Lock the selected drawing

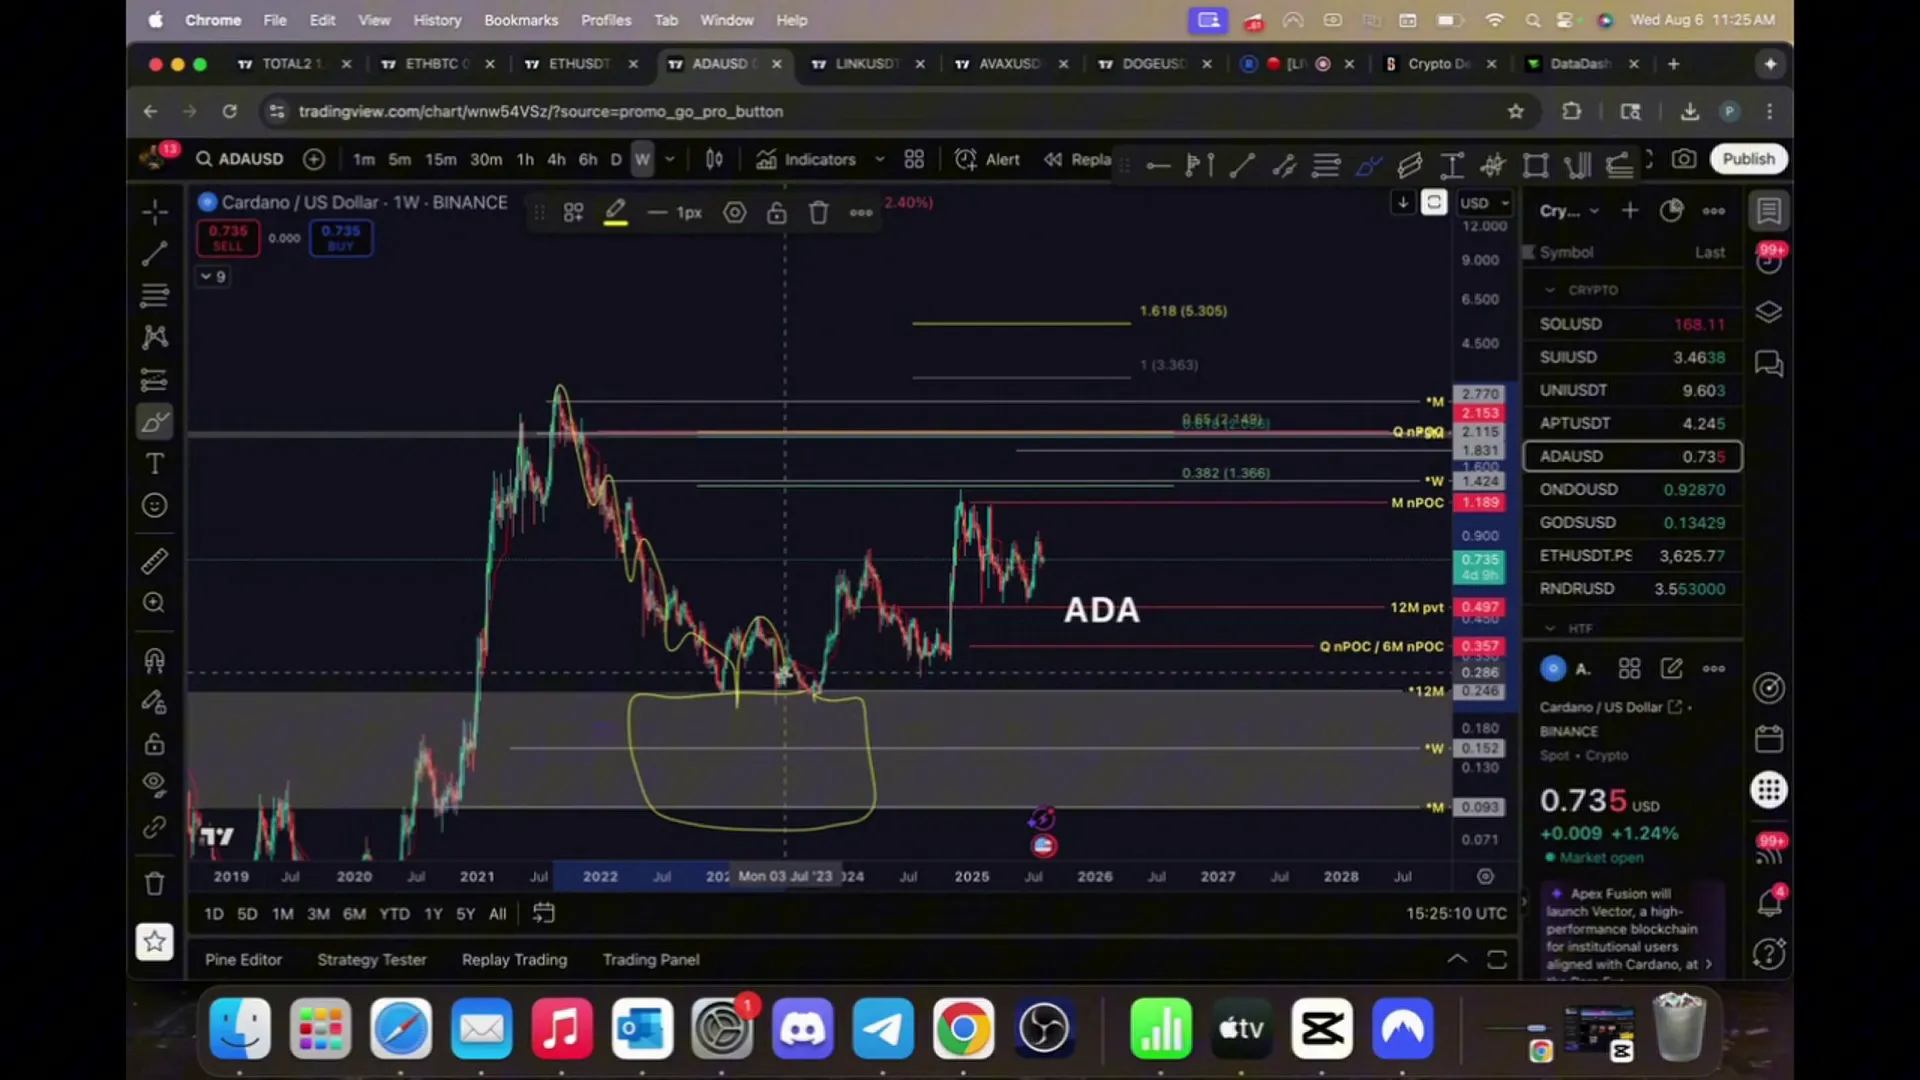[x=777, y=212]
